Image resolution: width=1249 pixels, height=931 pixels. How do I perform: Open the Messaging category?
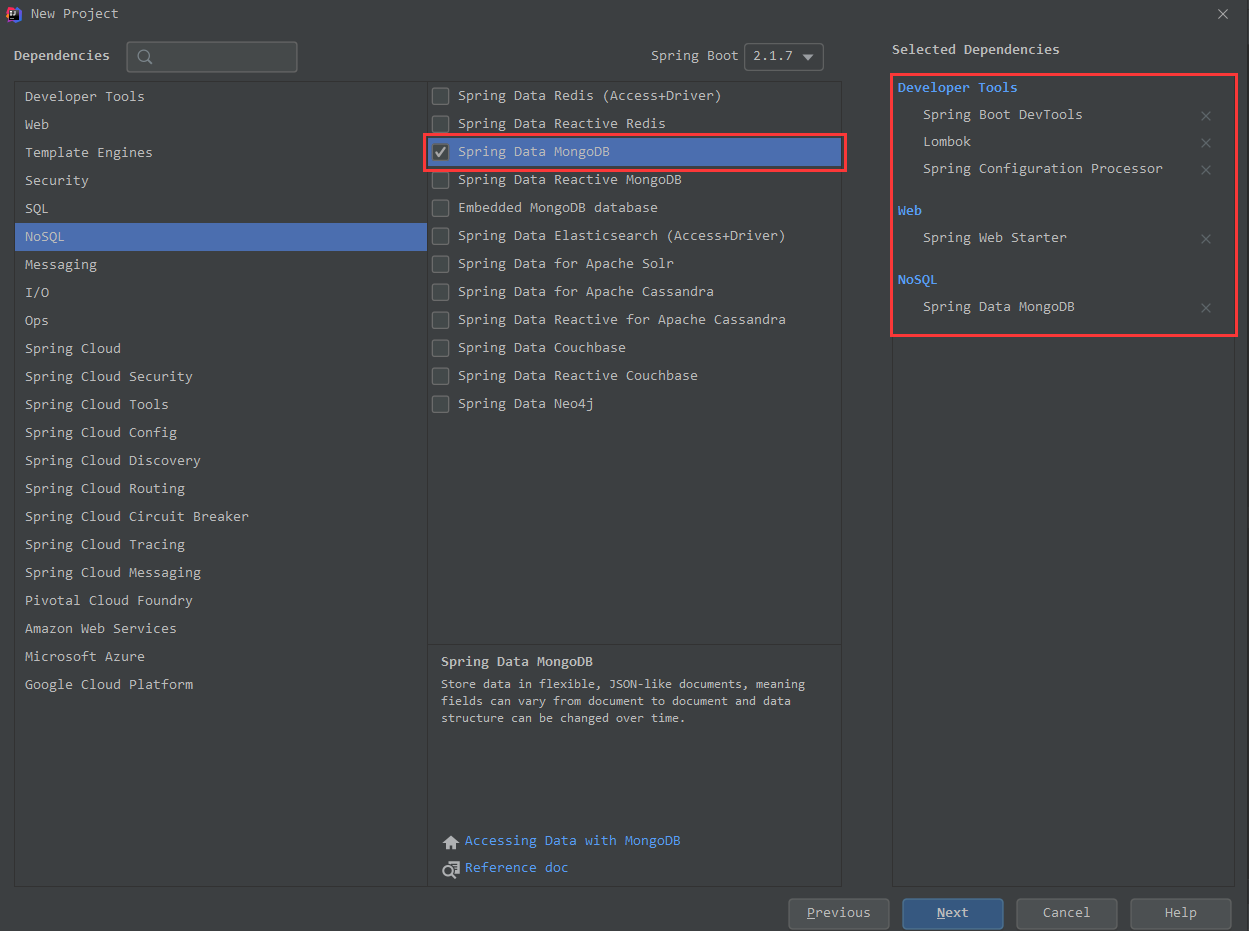221,265
